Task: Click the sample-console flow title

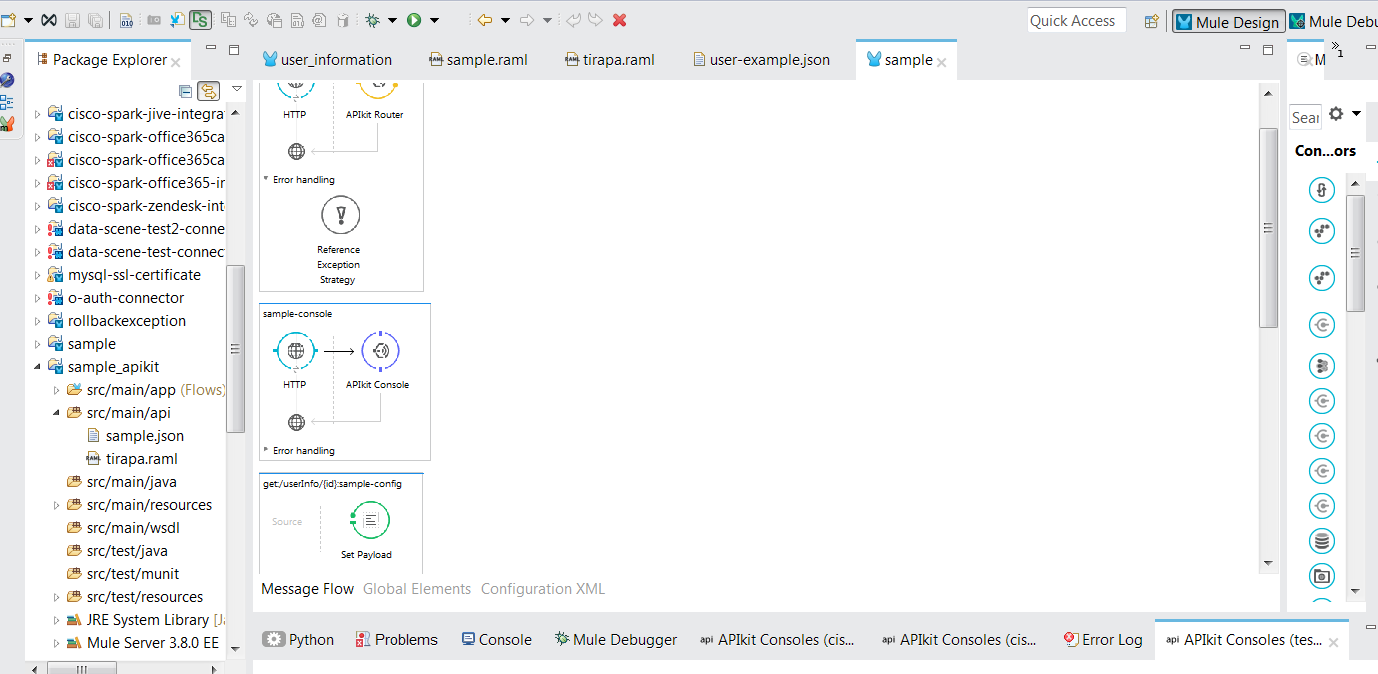Action: (x=297, y=314)
